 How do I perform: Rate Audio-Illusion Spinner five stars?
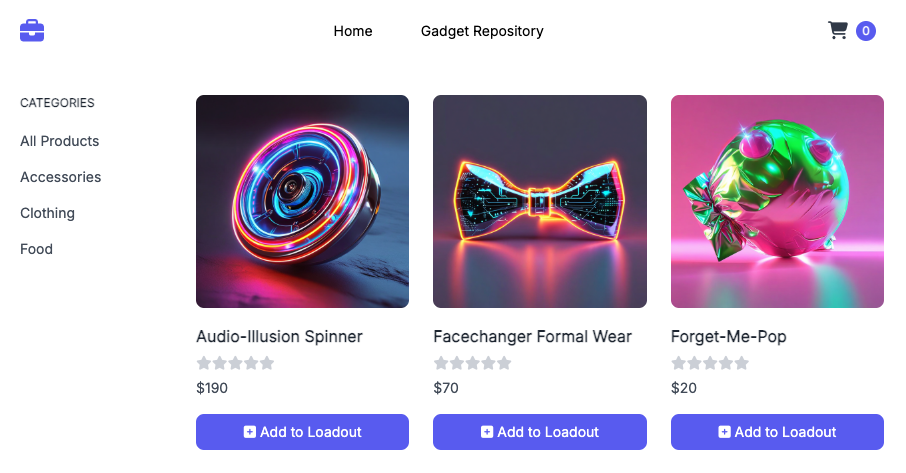[x=267, y=363]
